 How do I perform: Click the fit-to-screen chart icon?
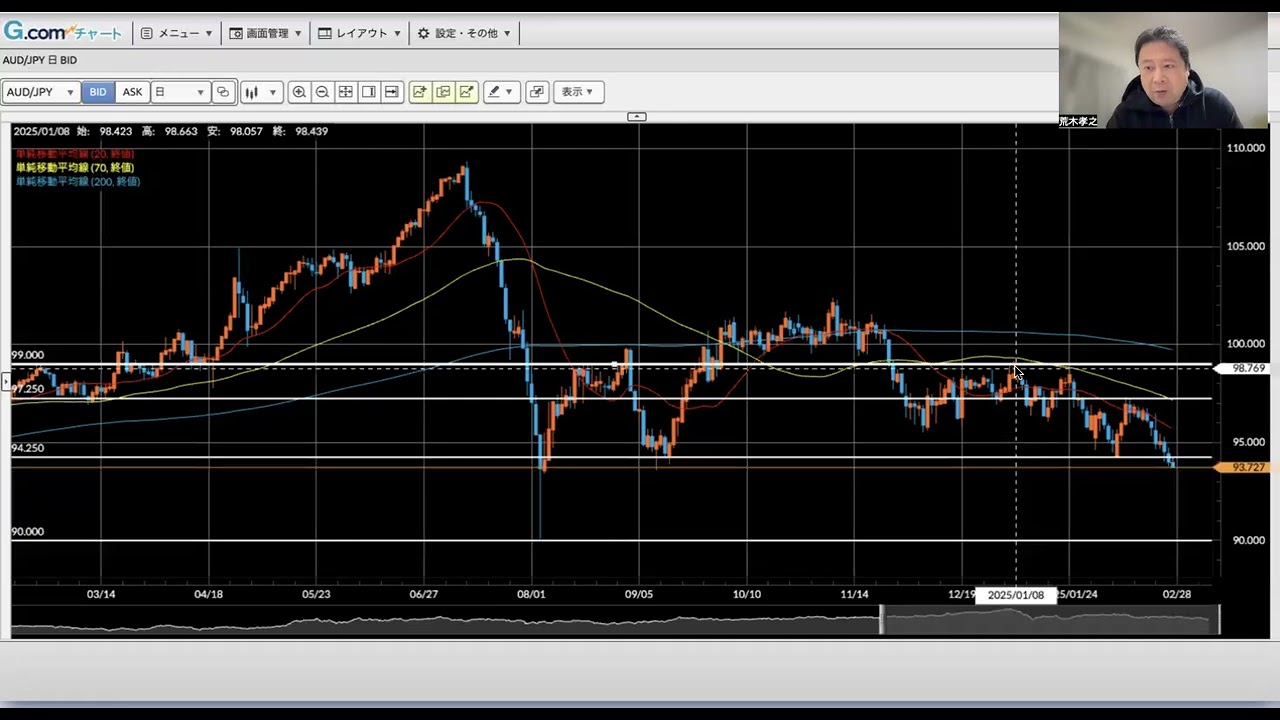[x=345, y=92]
